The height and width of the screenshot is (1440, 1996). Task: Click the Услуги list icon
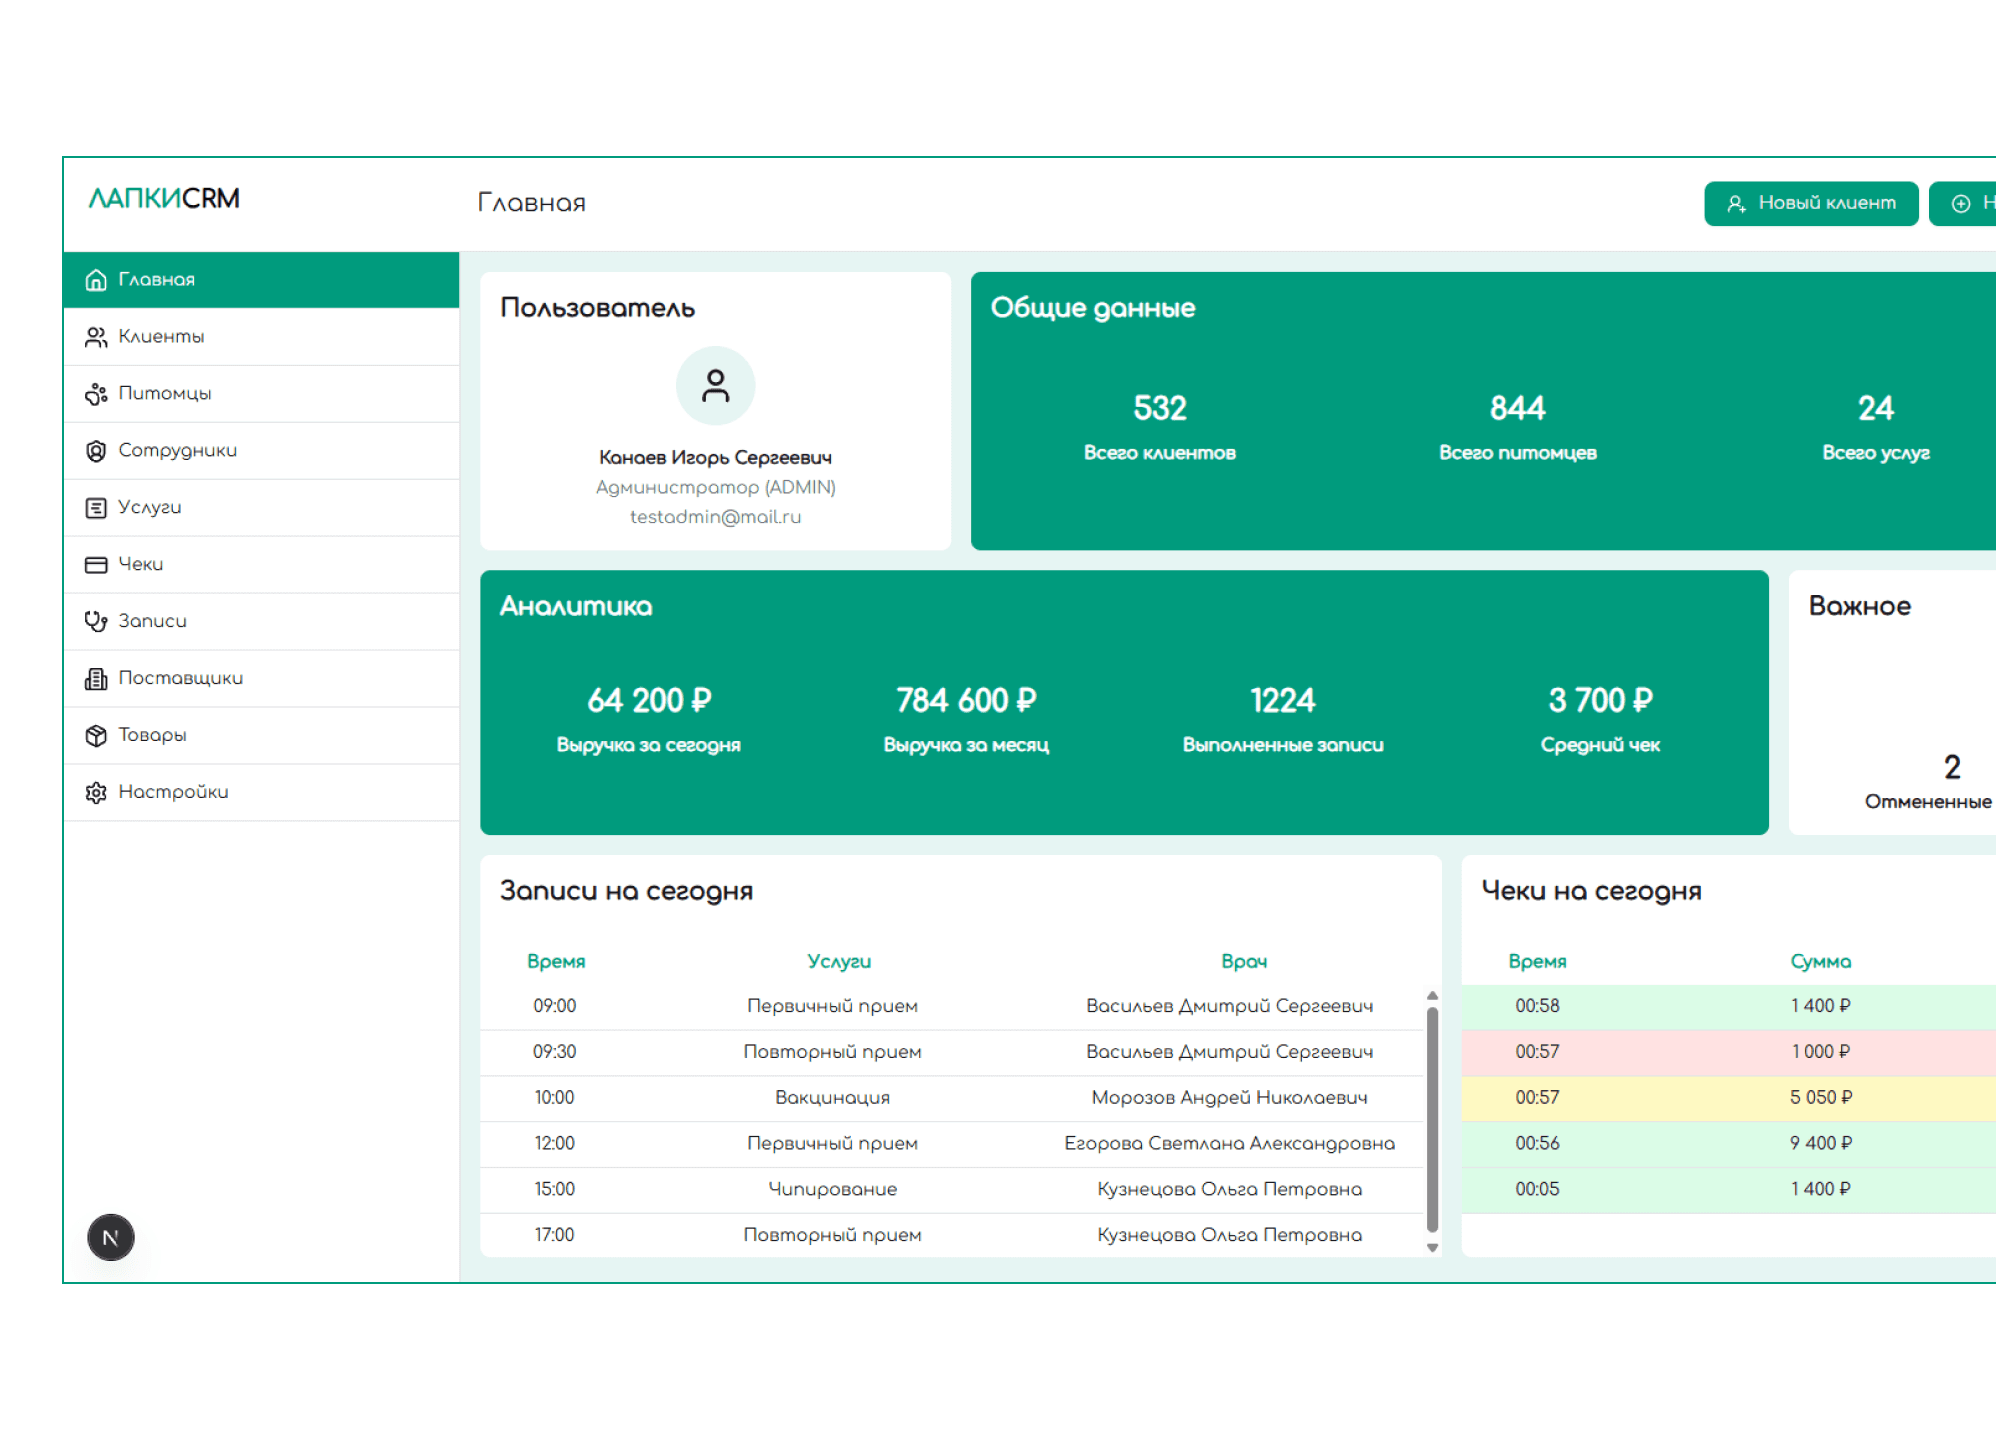[96, 508]
